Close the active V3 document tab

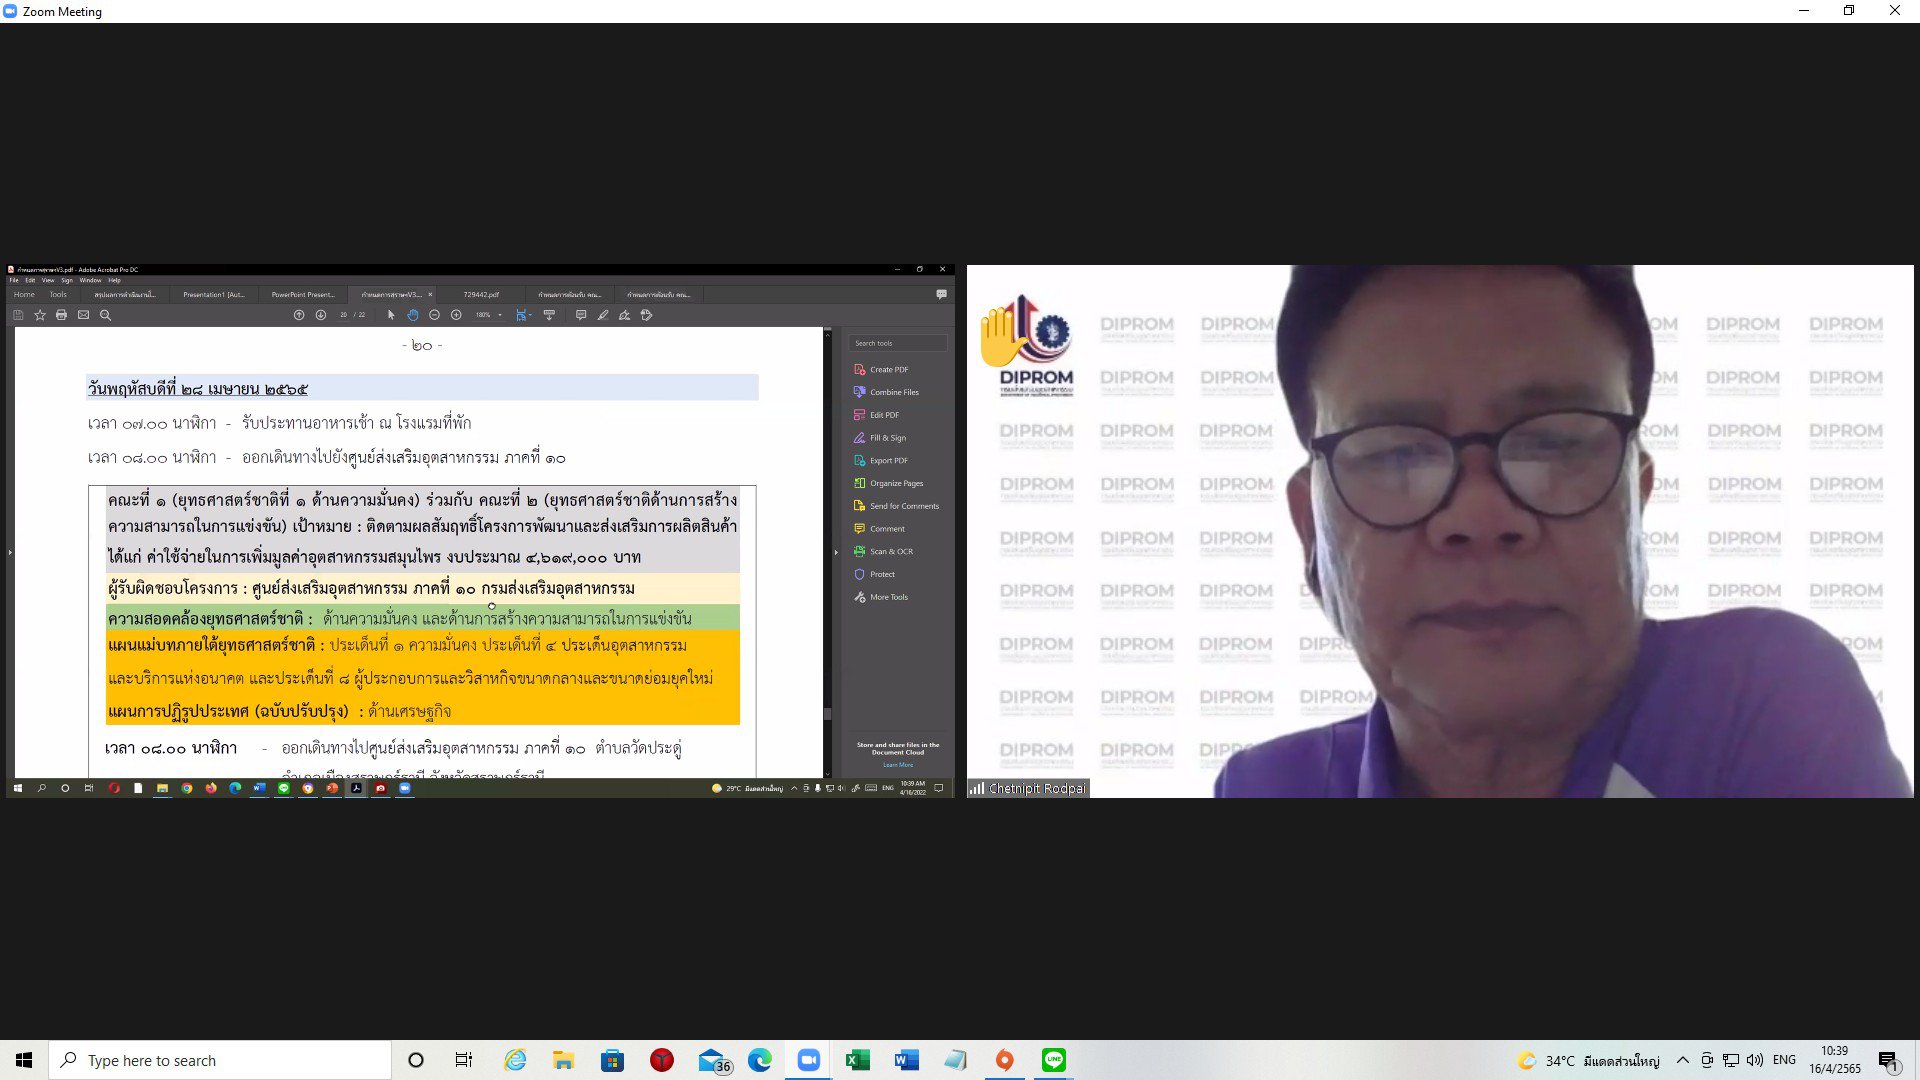click(x=430, y=294)
